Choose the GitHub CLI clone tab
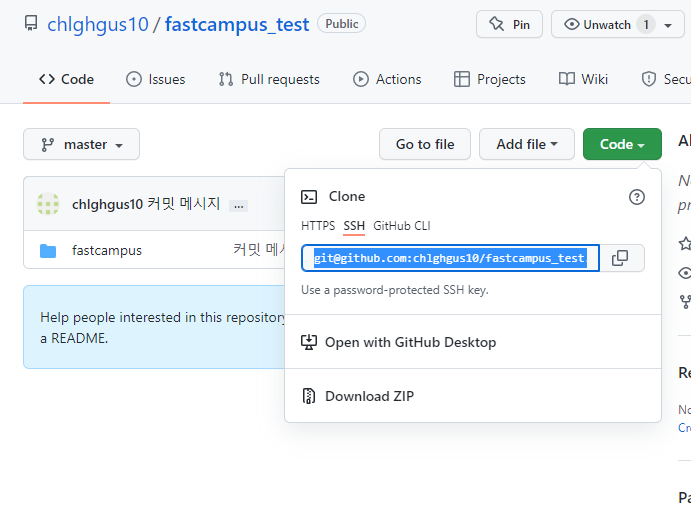Image resolution: width=691 pixels, height=506 pixels. click(x=401, y=226)
